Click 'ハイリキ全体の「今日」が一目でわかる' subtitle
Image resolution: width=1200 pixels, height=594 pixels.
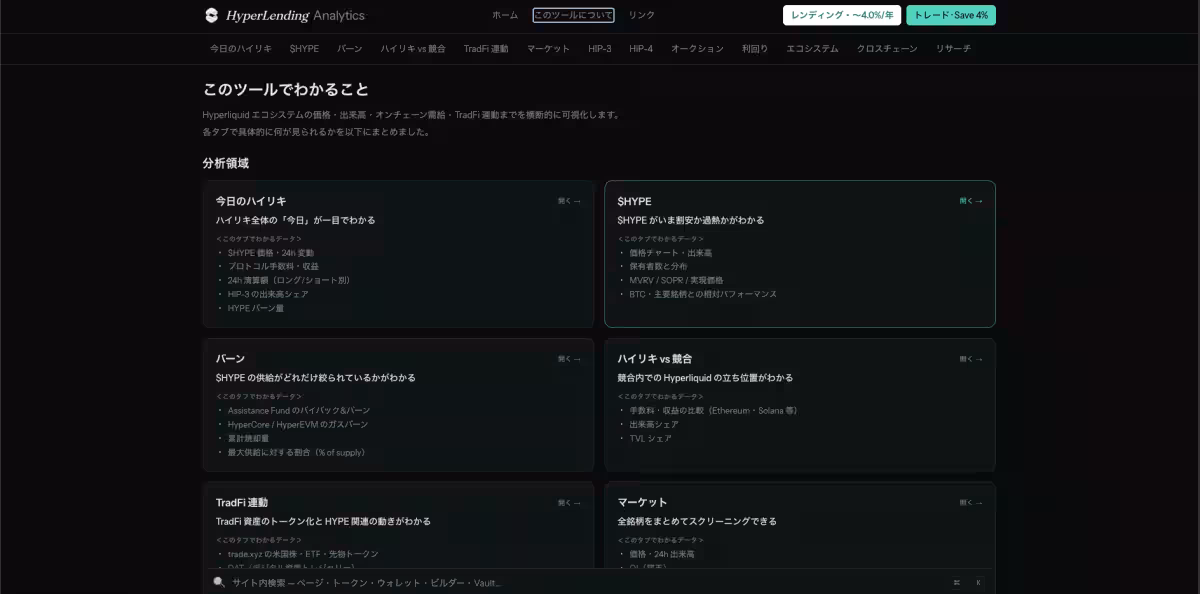296,220
